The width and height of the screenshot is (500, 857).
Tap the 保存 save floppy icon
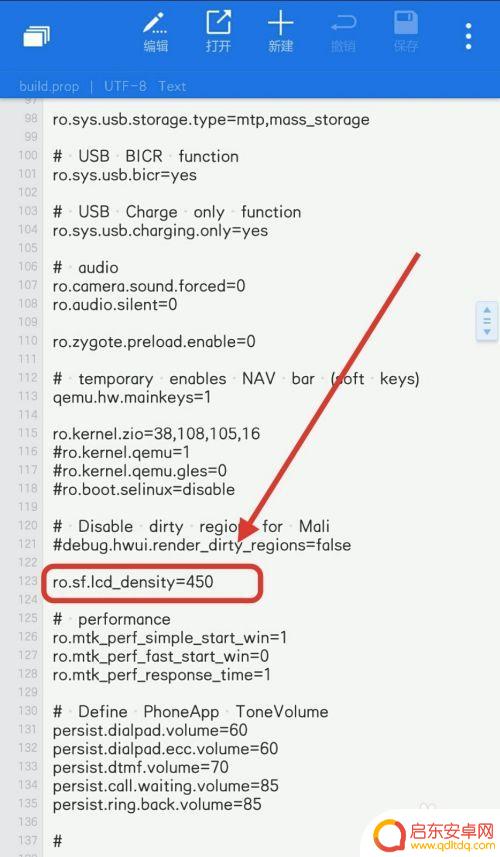(405, 32)
